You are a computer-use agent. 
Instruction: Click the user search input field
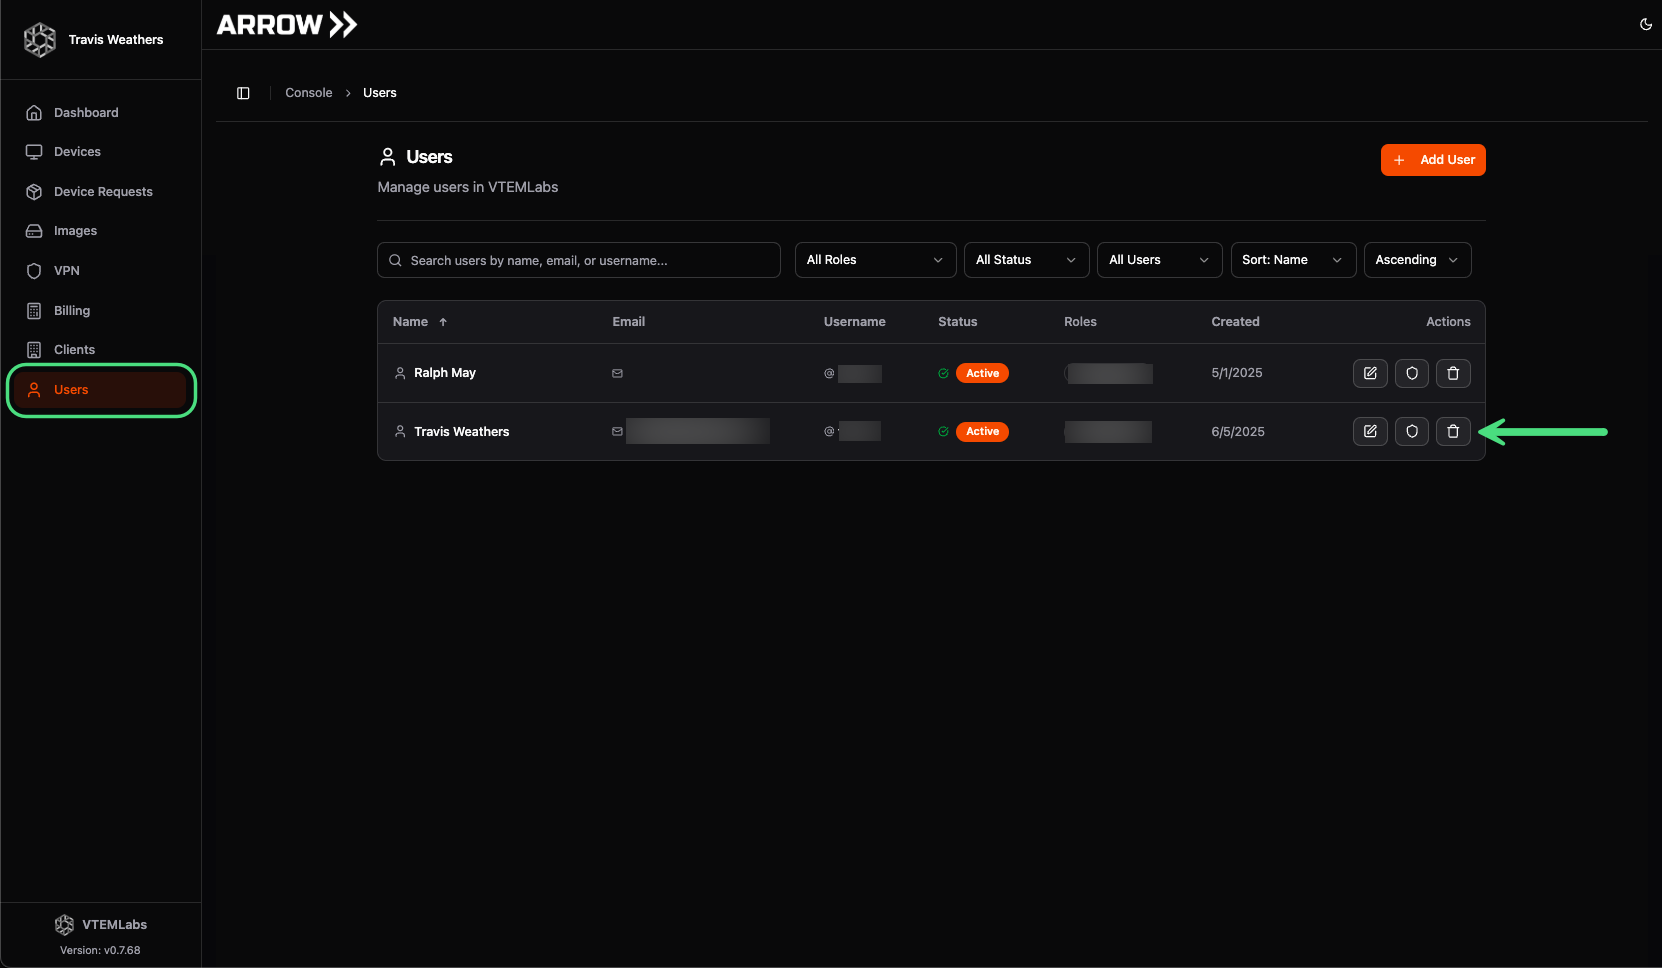578,260
